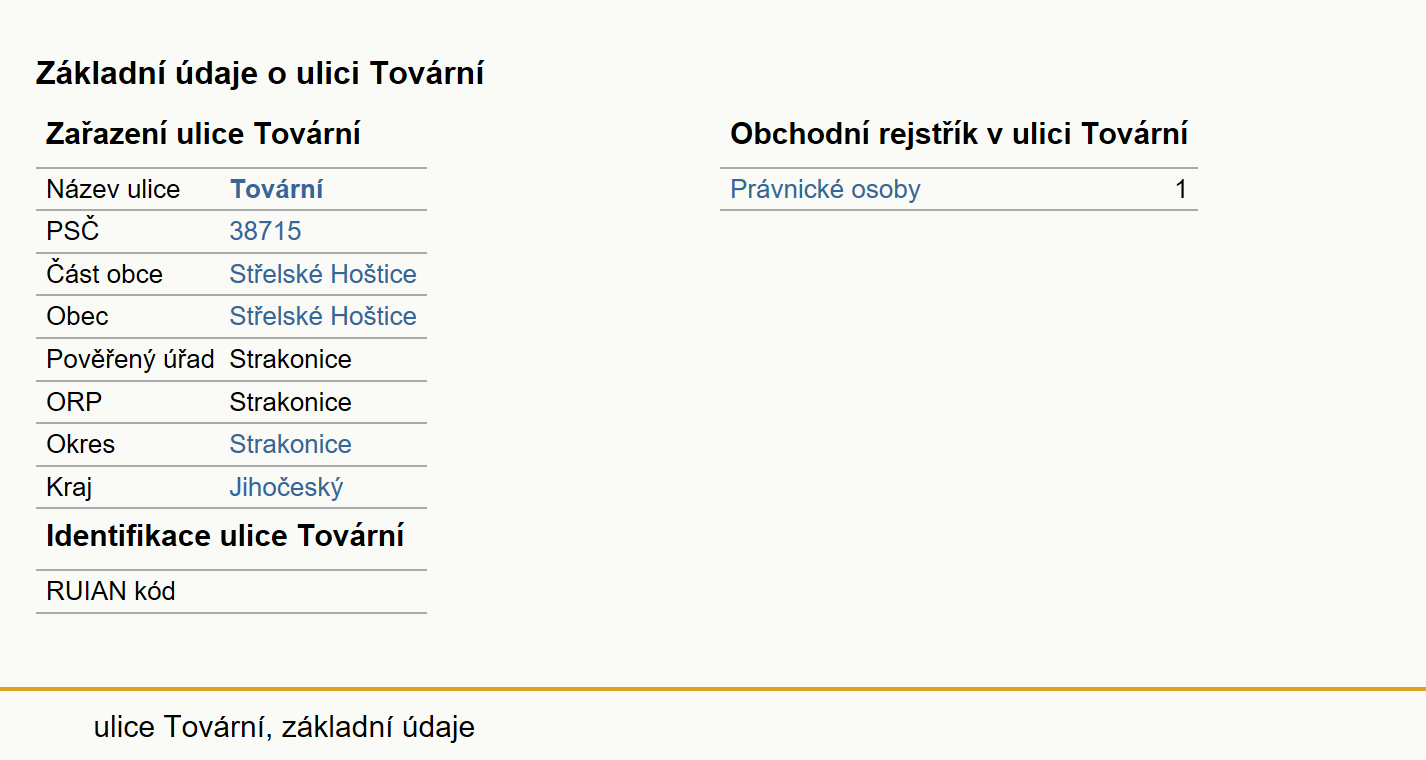Open the Tovární street name link
The height and width of the screenshot is (760, 1426).
[276, 189]
